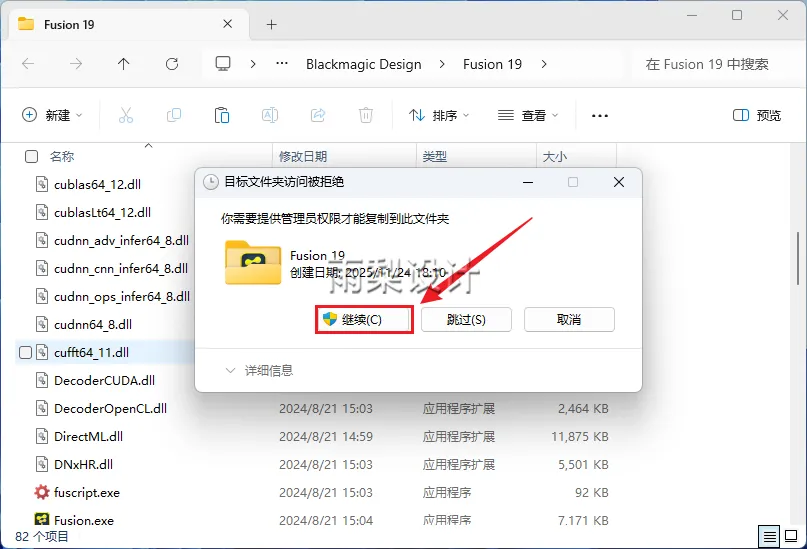The height and width of the screenshot is (549, 807).
Task: Click the fuscript.exe gear icon
Action: tap(42, 492)
